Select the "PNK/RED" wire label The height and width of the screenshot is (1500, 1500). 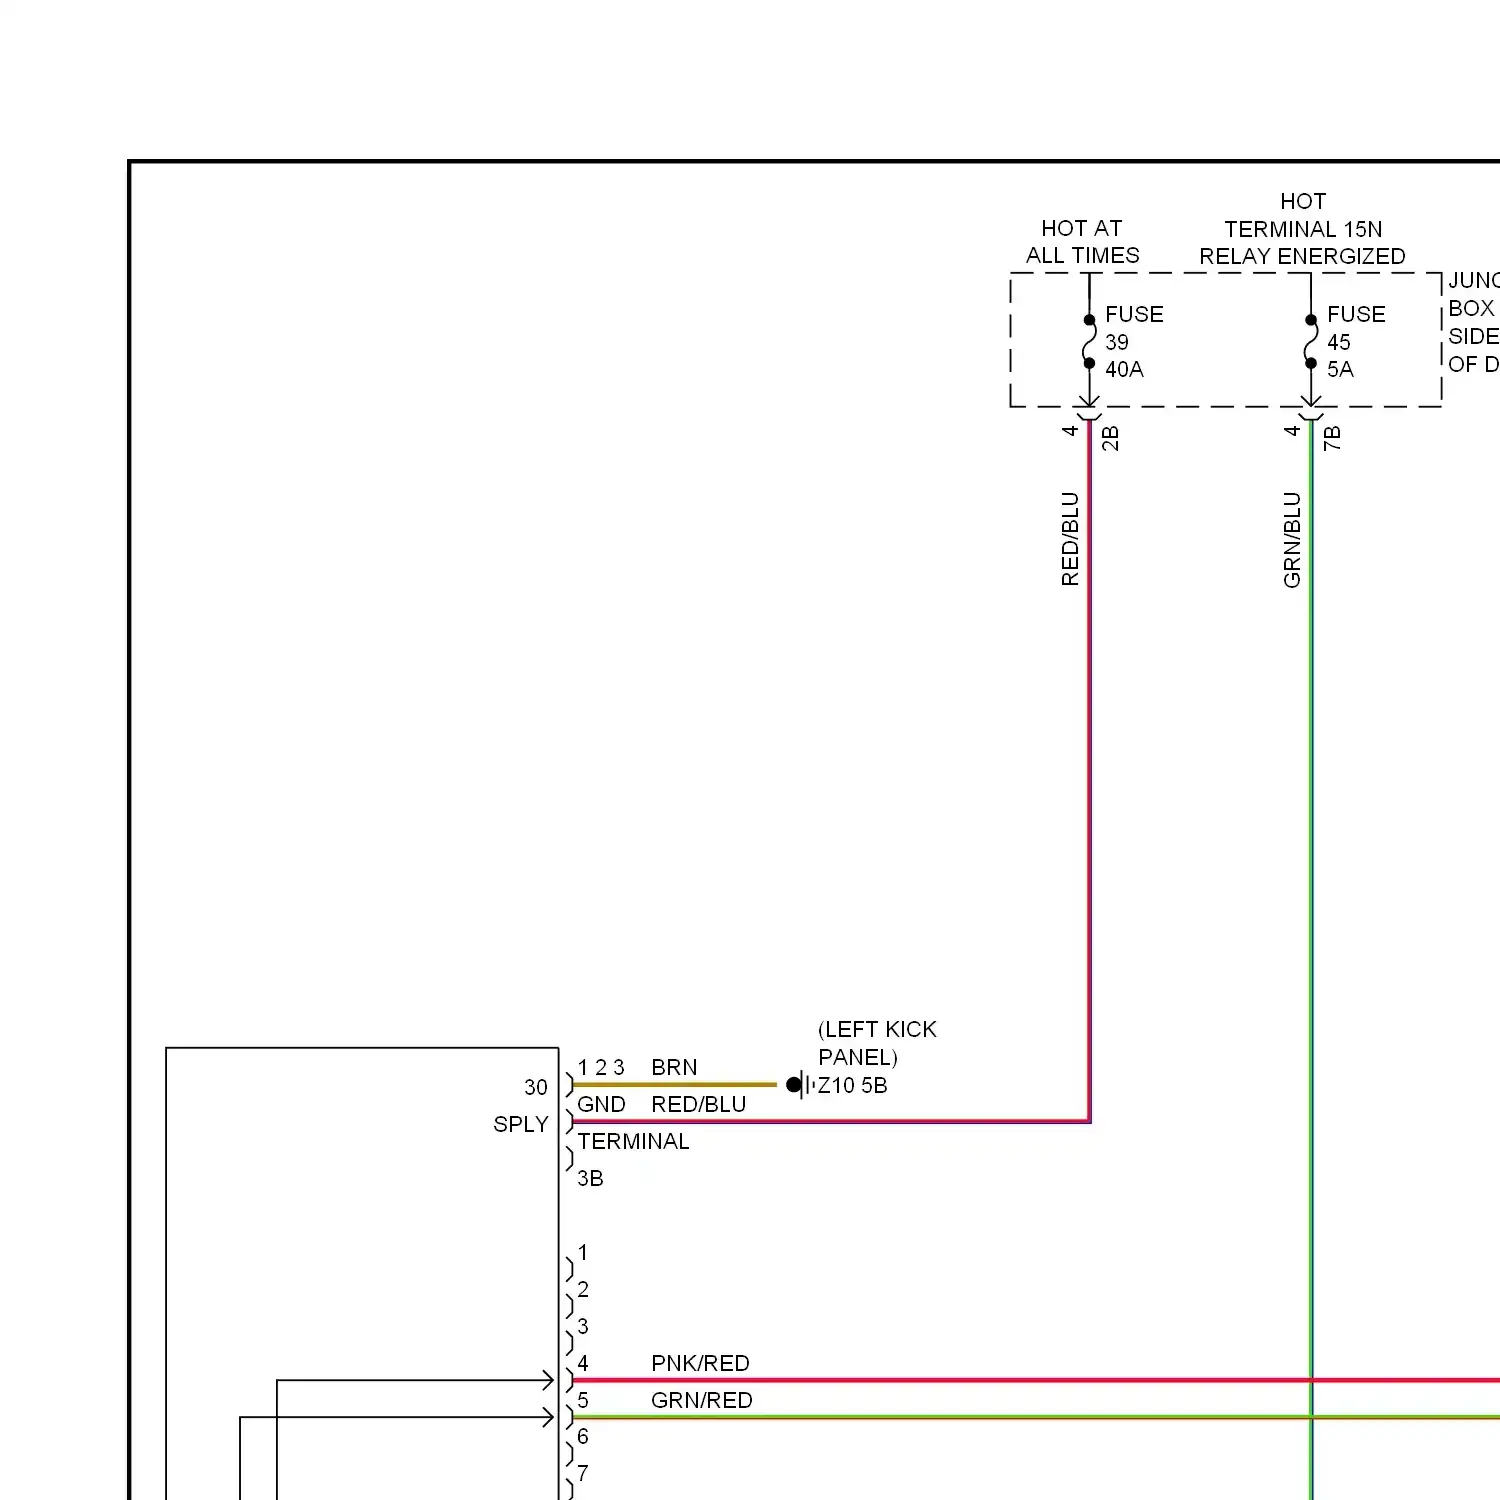tap(700, 1363)
